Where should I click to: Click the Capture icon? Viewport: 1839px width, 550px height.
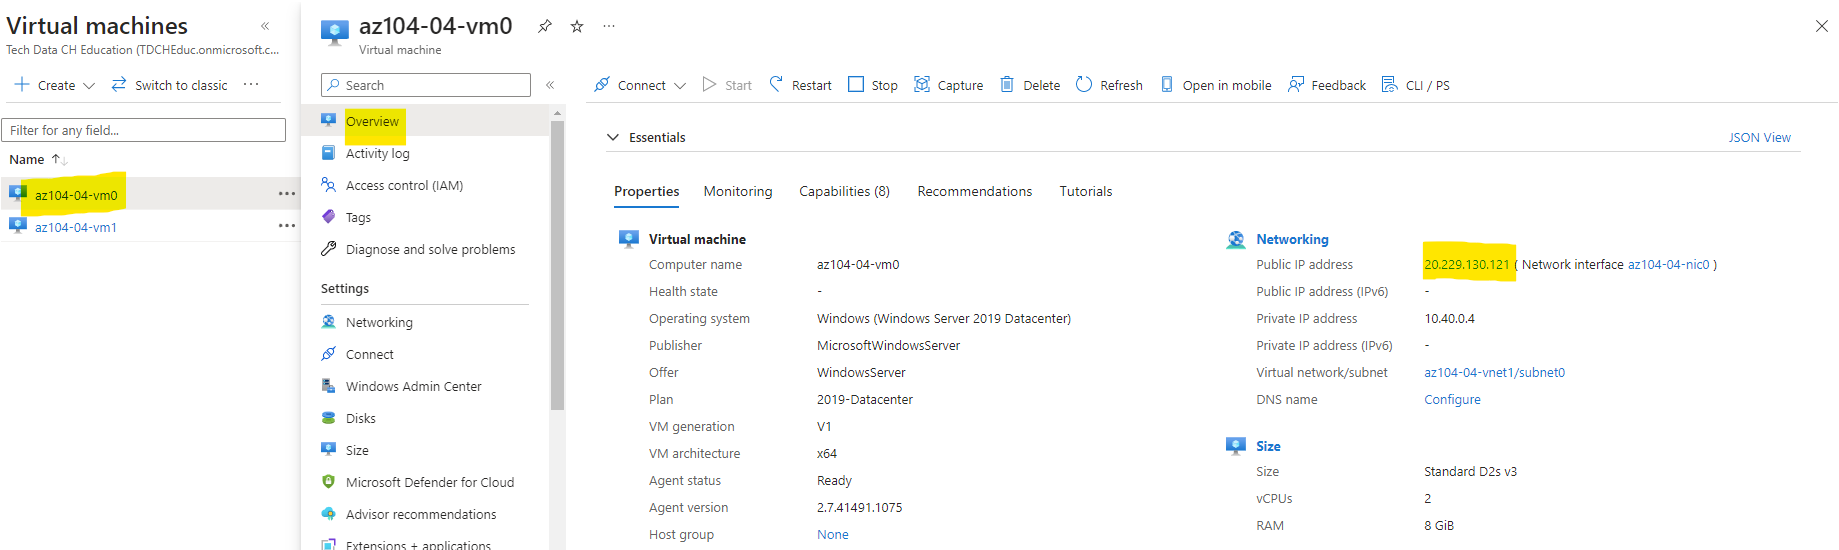pyautogui.click(x=922, y=85)
